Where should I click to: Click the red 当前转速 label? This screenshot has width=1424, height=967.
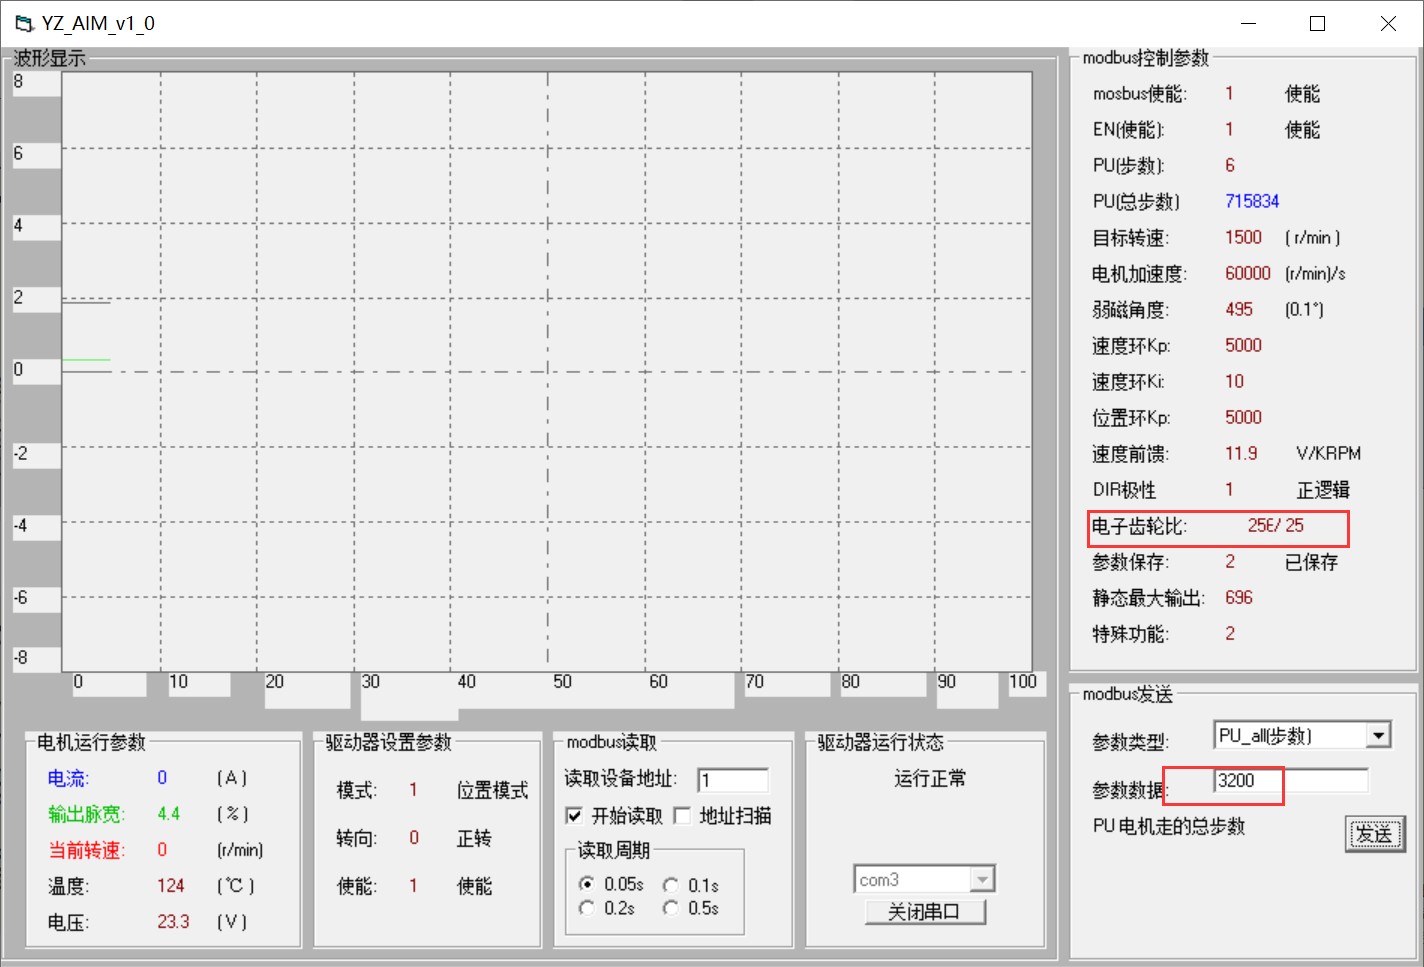pos(86,850)
